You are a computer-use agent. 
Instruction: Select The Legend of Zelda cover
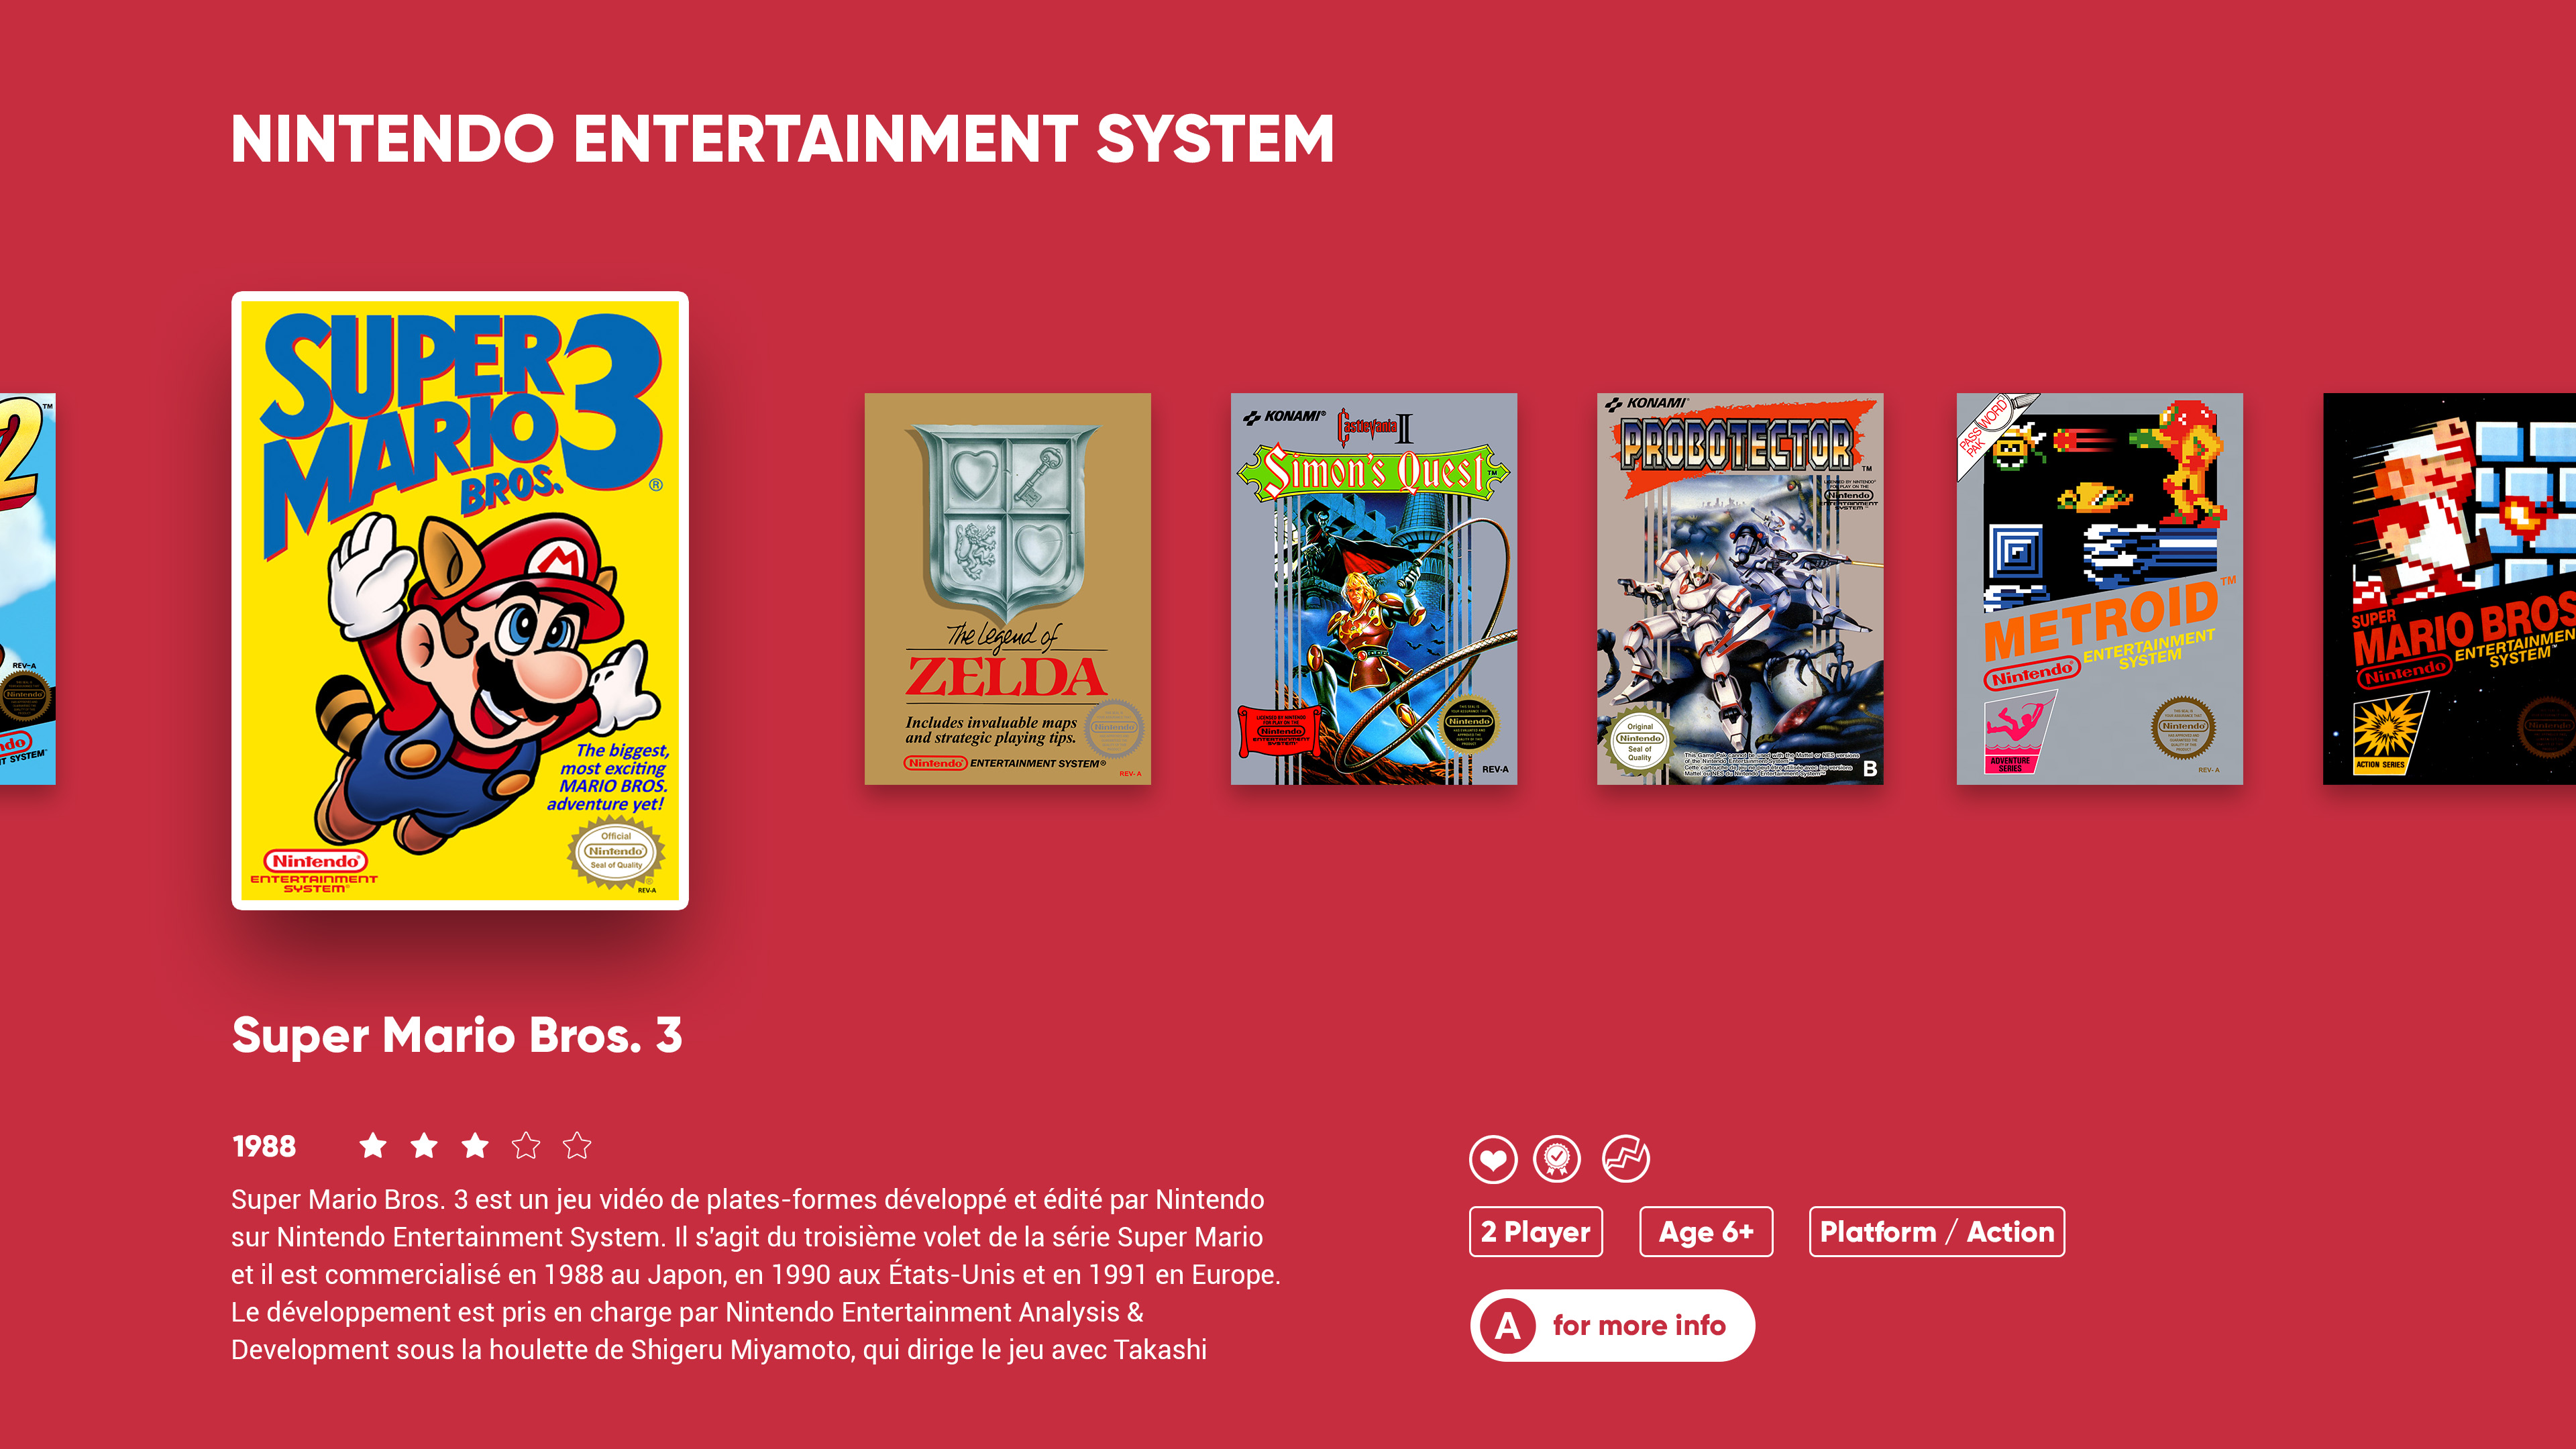[1008, 589]
